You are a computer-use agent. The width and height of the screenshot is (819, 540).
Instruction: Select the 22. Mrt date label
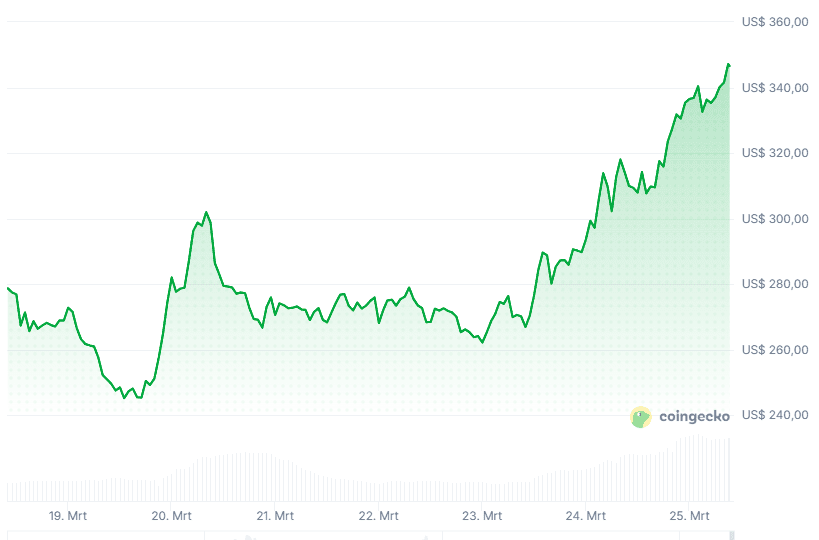click(x=378, y=516)
